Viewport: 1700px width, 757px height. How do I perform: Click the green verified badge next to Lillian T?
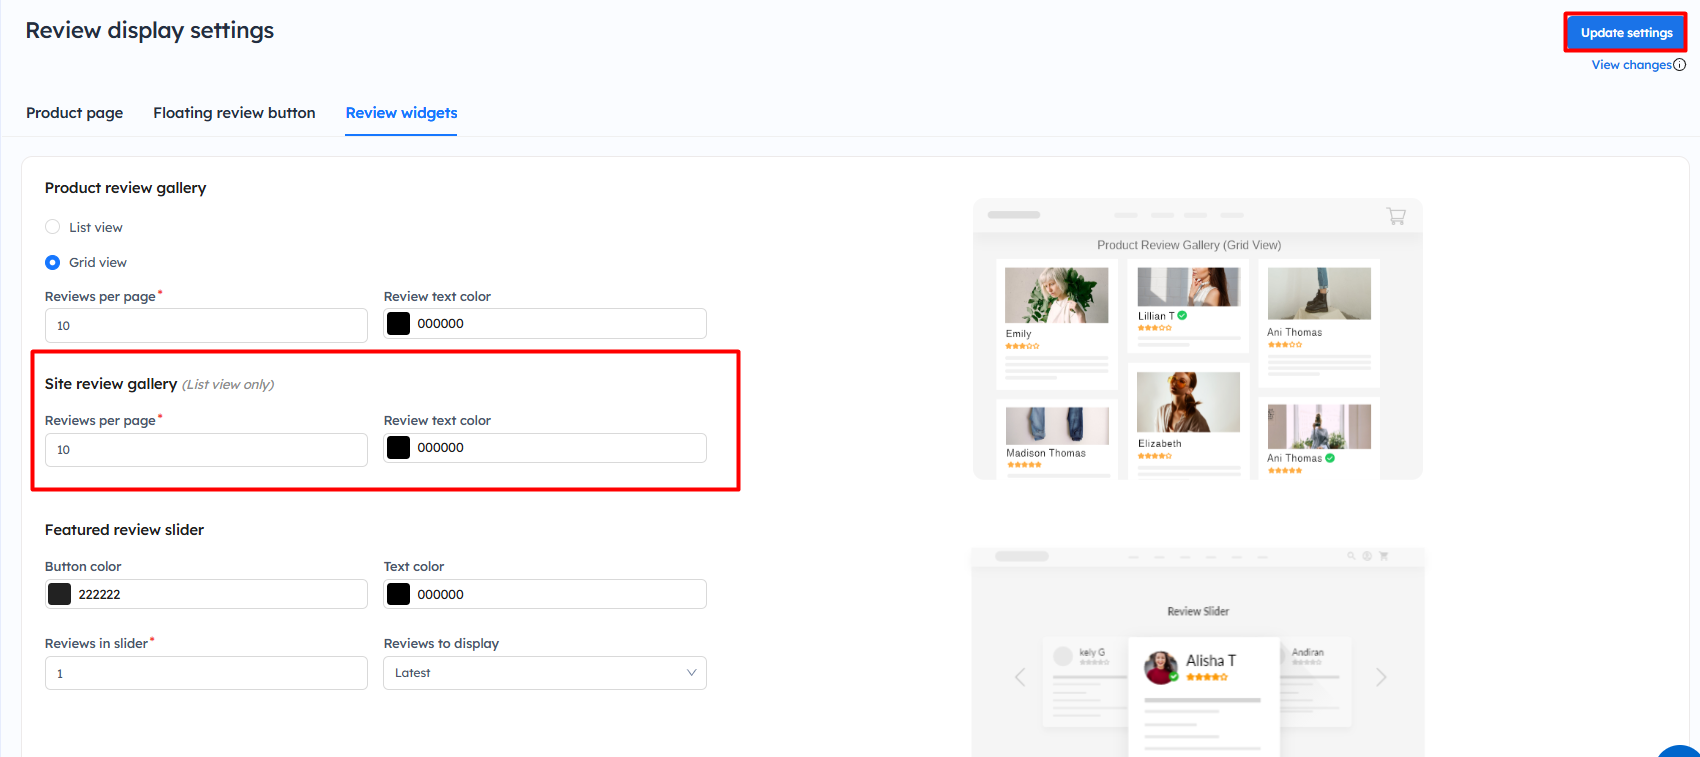[1182, 315]
